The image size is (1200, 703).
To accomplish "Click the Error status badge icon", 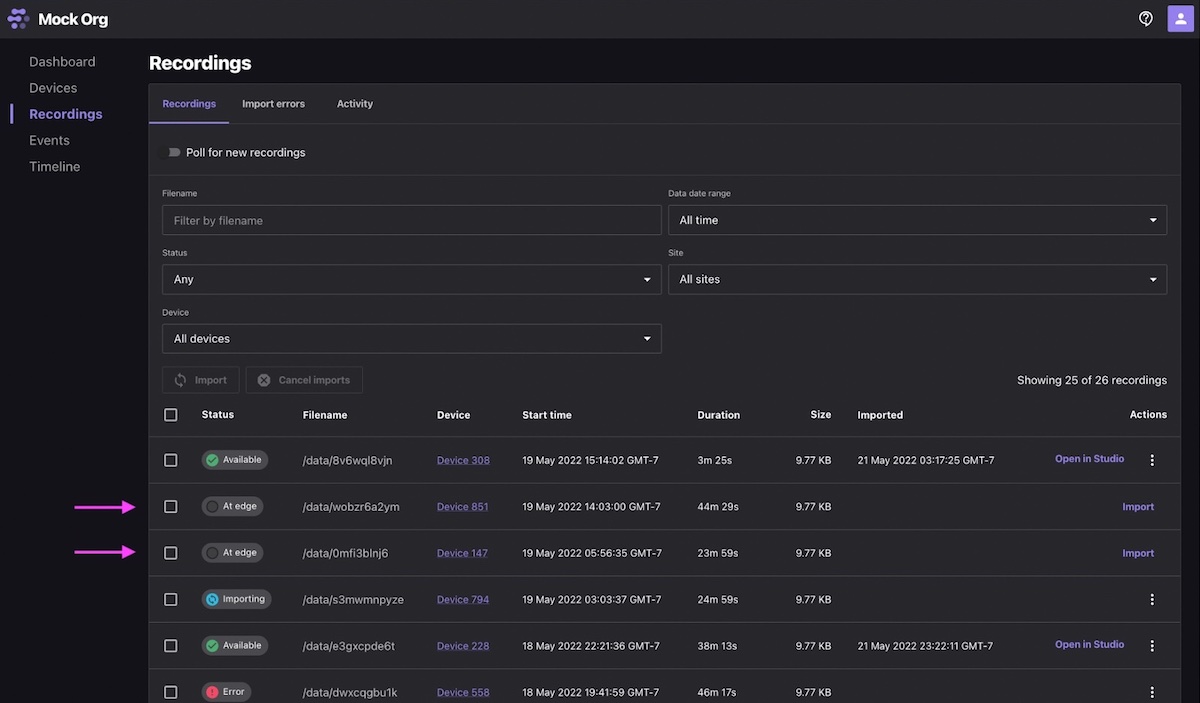I will 210,691.
